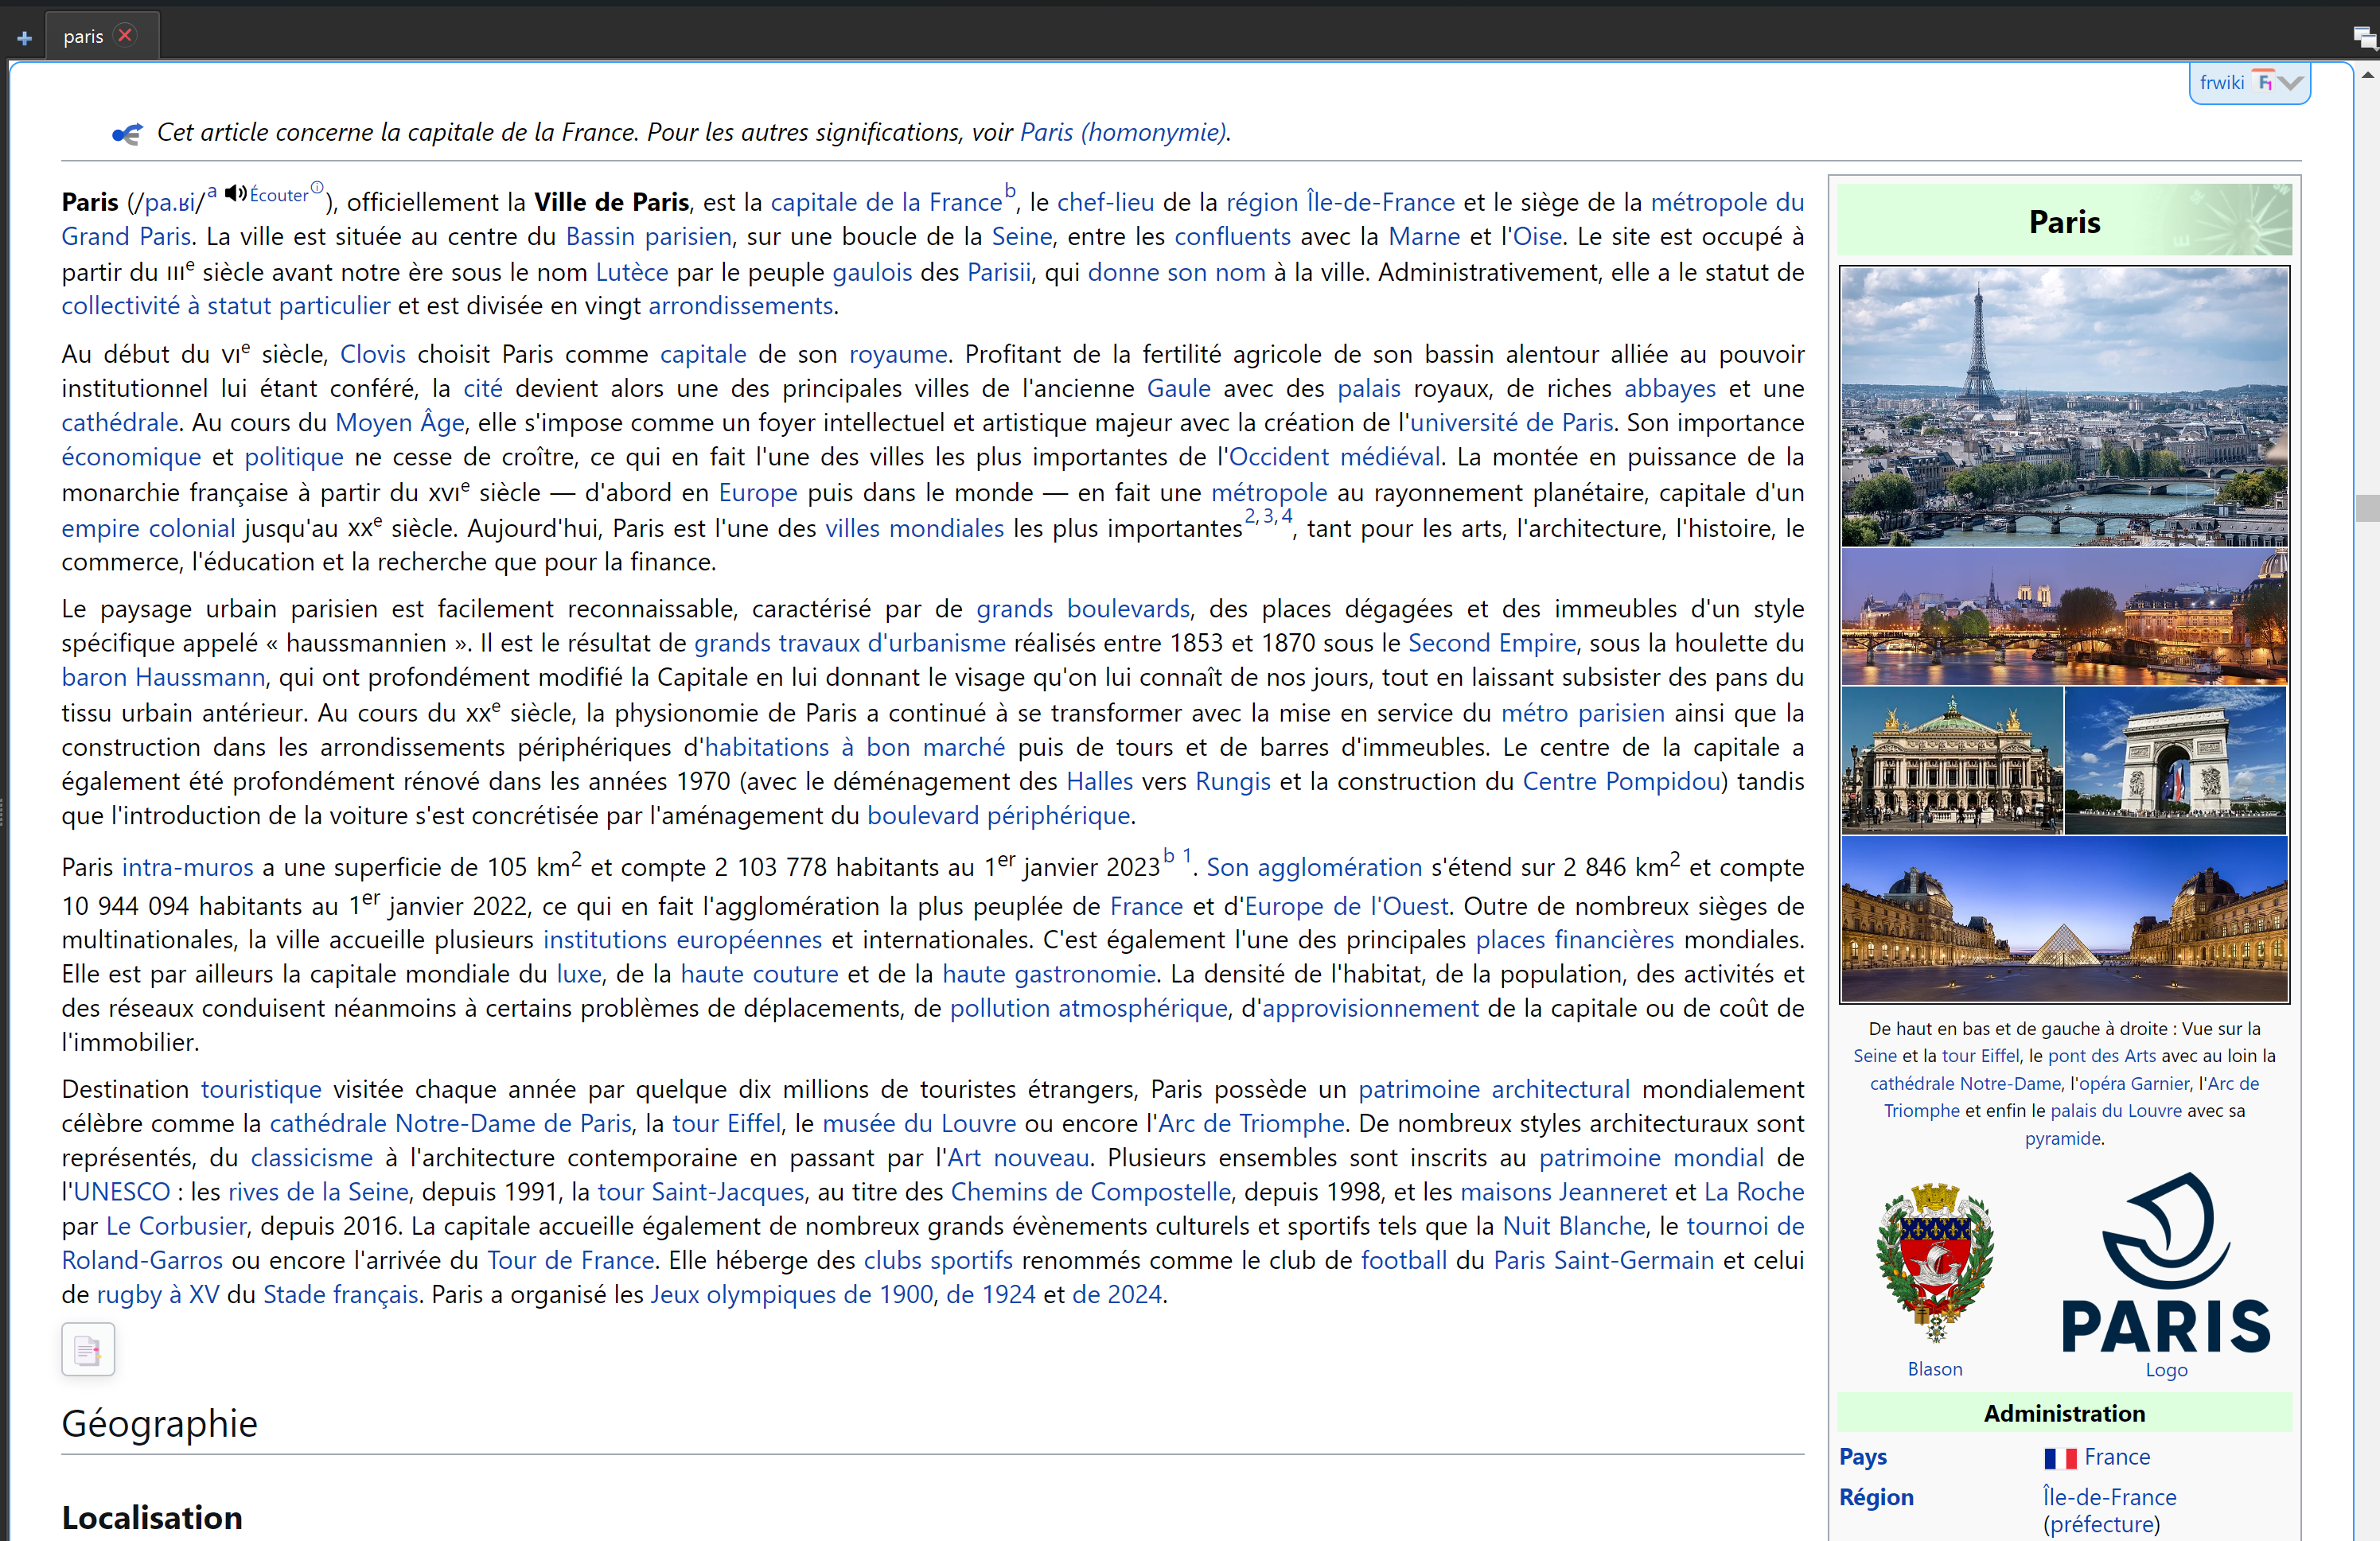
Task: Click the Île-de-France region link in infobox
Action: pyautogui.click(x=2109, y=1497)
